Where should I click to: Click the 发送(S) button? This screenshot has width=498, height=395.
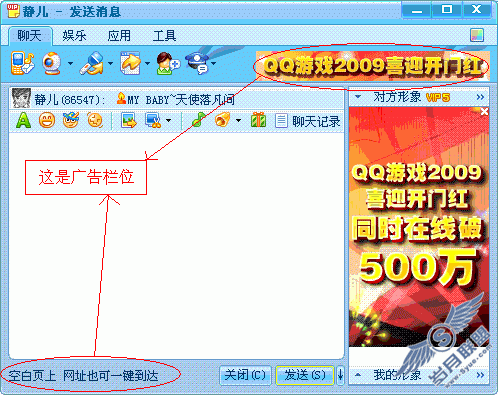[x=305, y=375]
